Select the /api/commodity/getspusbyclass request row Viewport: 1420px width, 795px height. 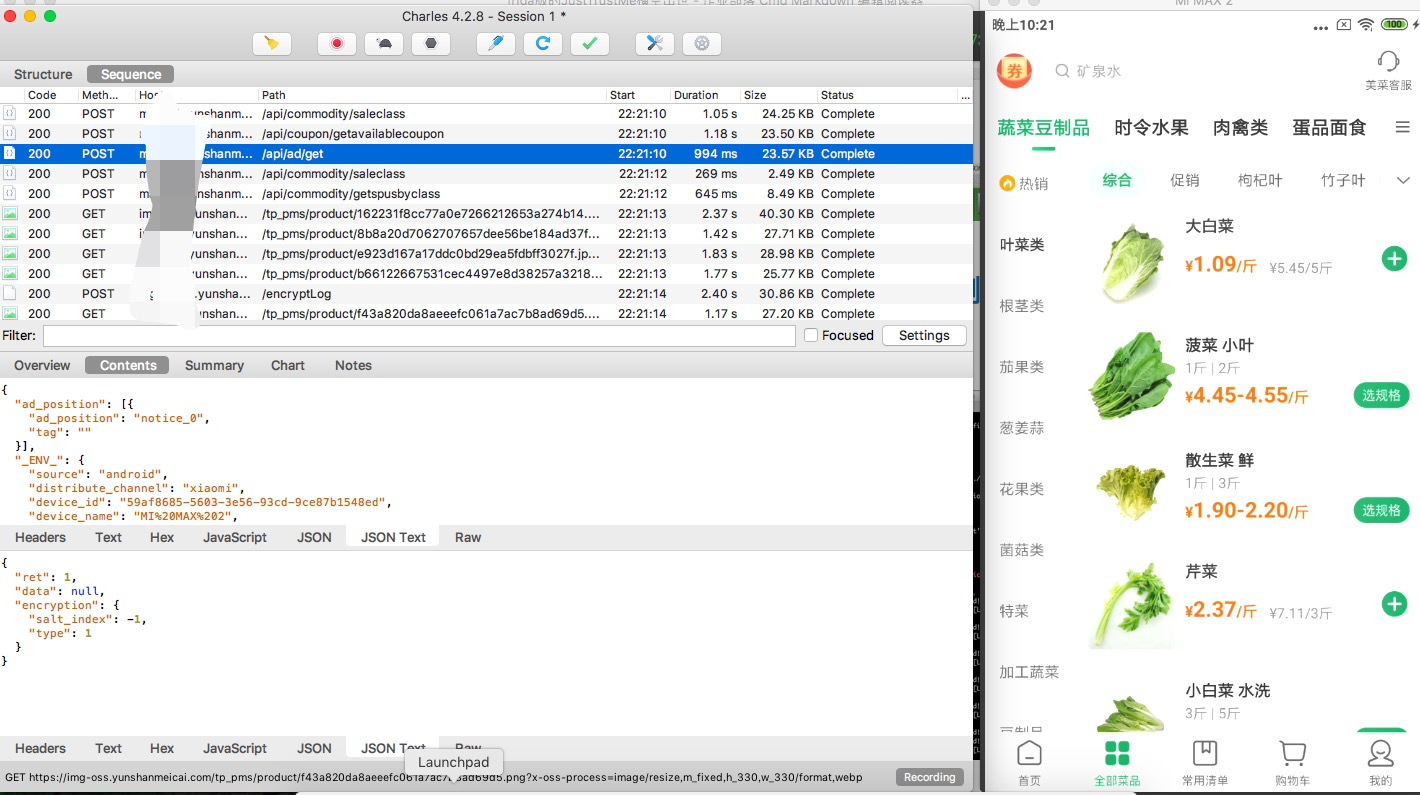click(486, 194)
